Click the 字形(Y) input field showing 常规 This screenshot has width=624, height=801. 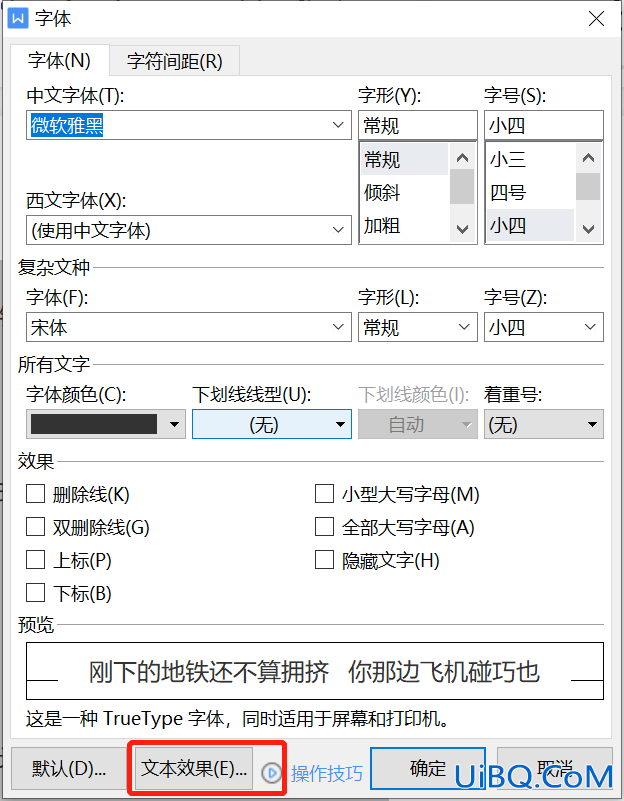(418, 125)
